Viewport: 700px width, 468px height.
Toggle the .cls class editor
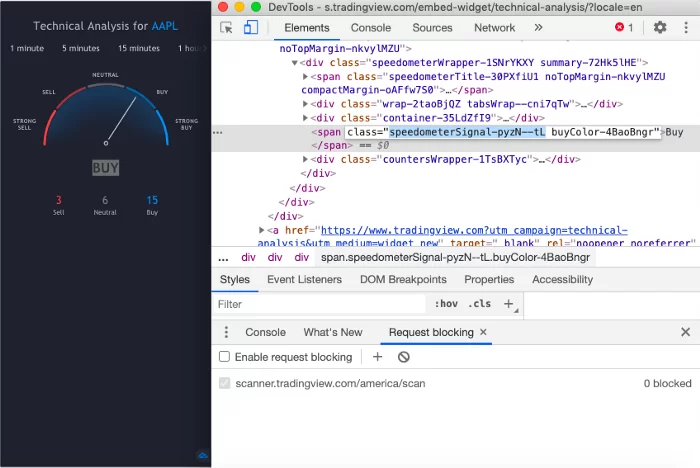(x=479, y=304)
